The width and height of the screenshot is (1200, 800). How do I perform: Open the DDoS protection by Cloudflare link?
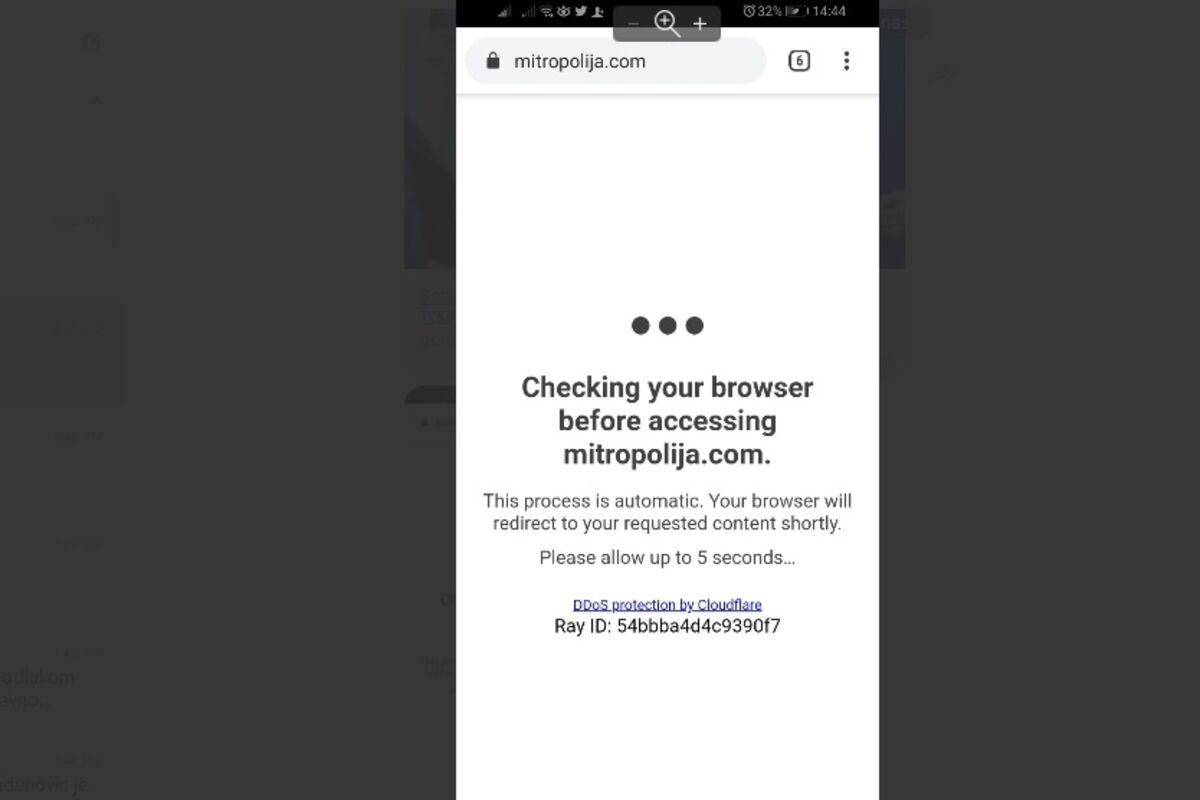pyautogui.click(x=667, y=605)
